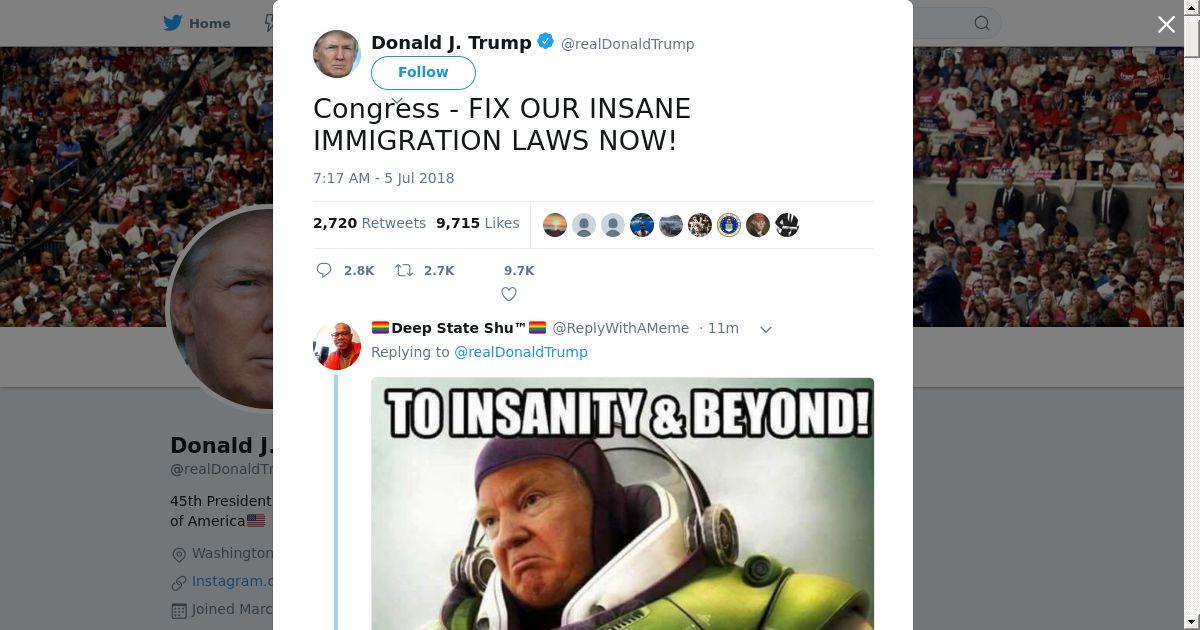Close the tweet overlay with X
The width and height of the screenshot is (1200, 630).
[1166, 24]
